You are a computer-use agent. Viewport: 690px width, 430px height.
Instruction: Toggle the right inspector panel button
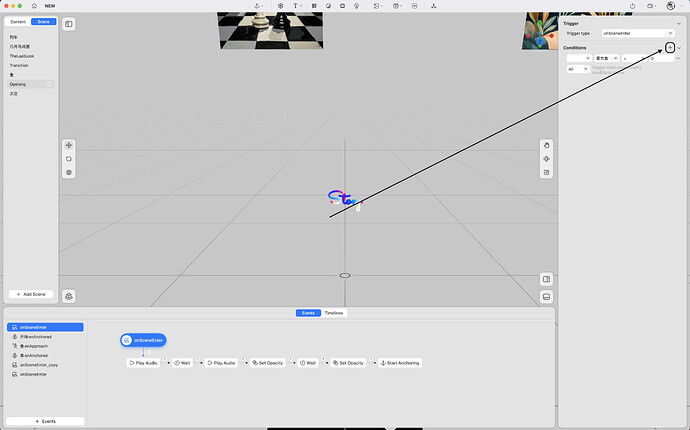547,279
